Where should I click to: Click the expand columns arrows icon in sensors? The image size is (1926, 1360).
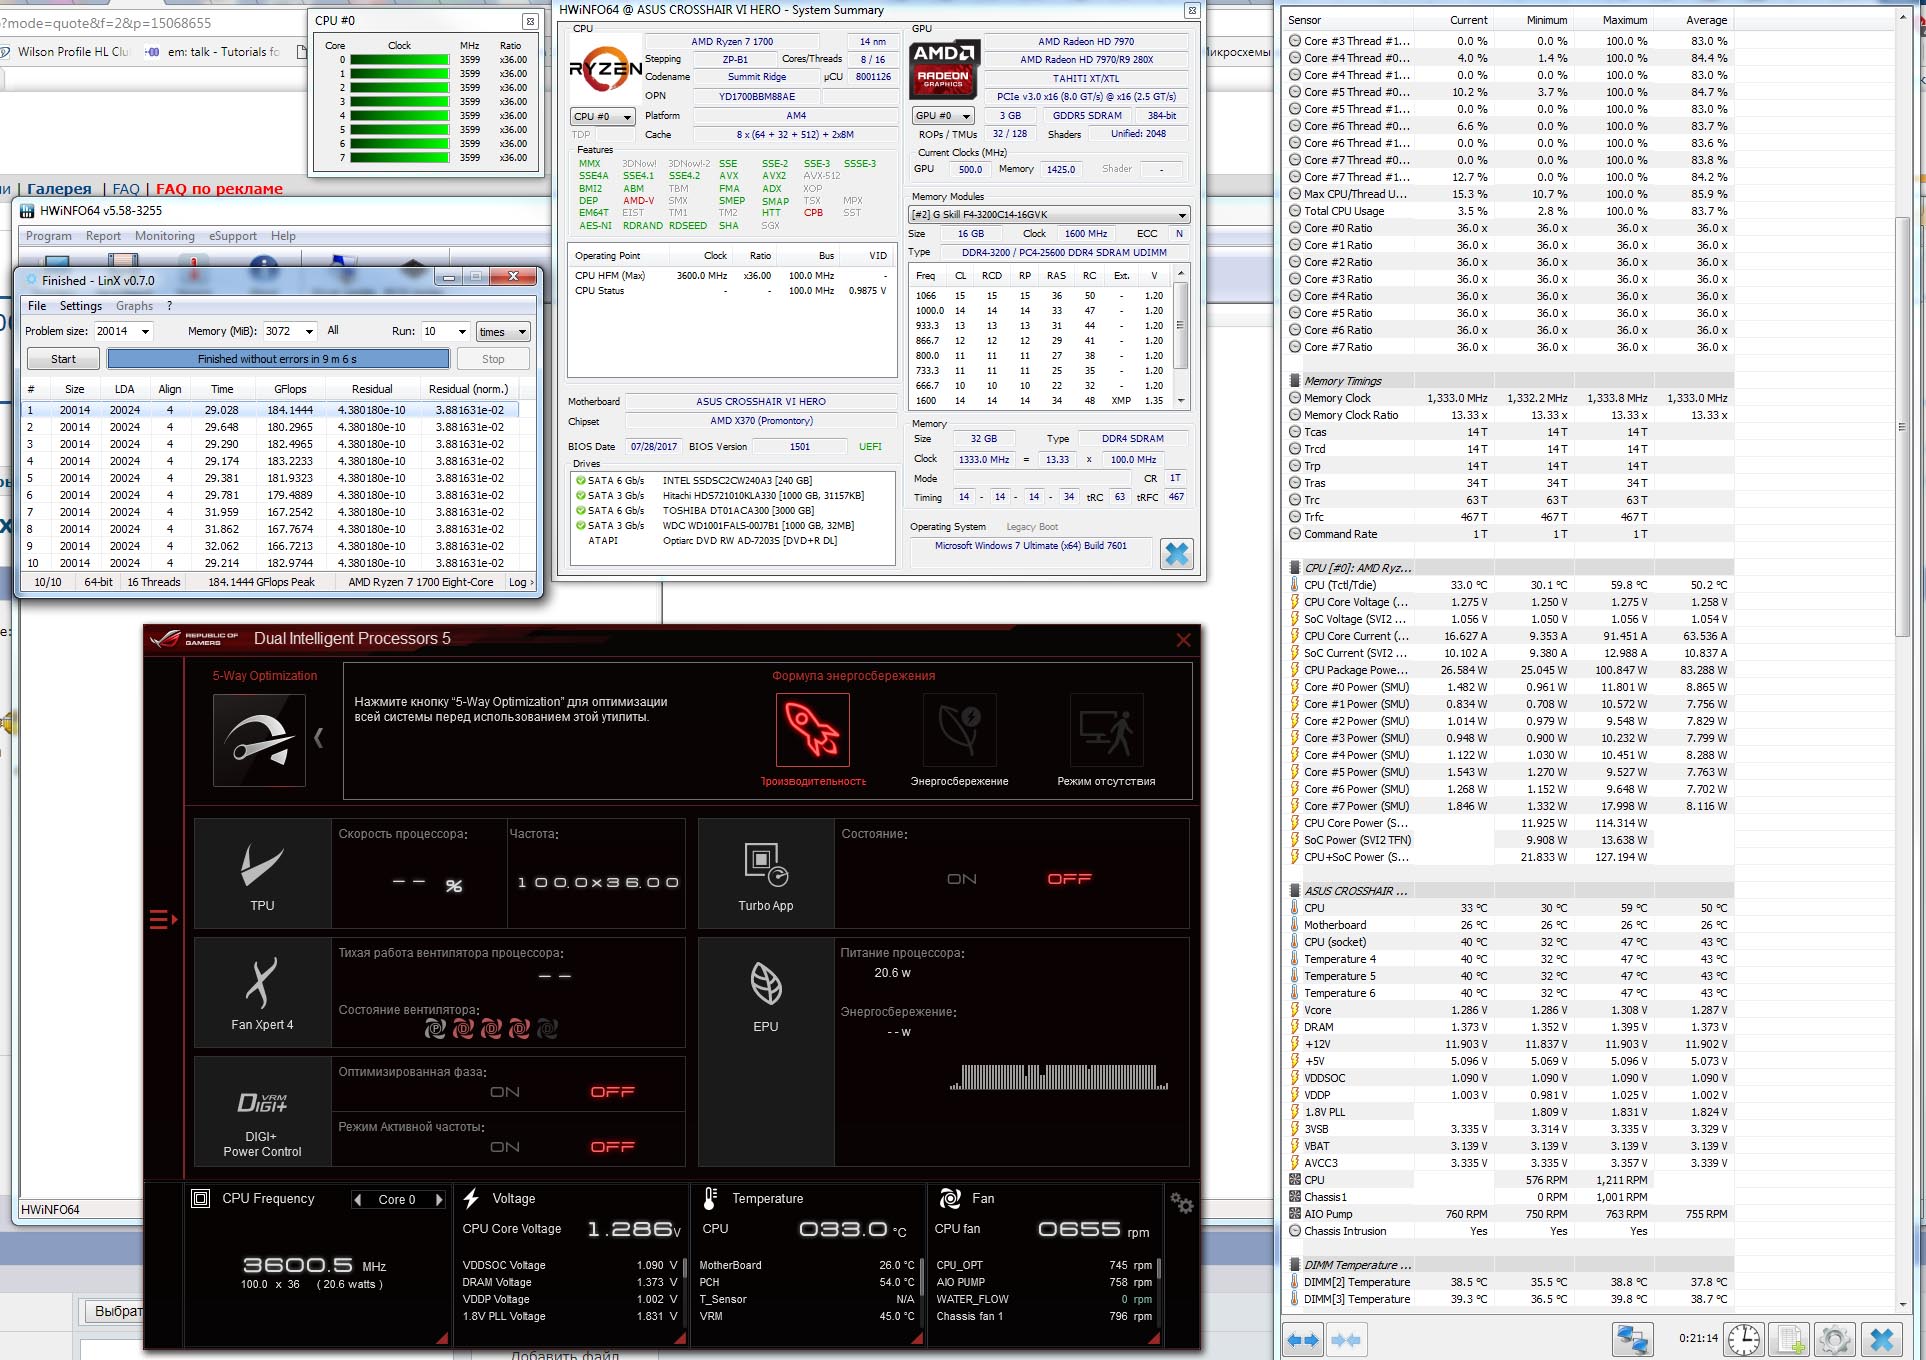coord(1303,1340)
